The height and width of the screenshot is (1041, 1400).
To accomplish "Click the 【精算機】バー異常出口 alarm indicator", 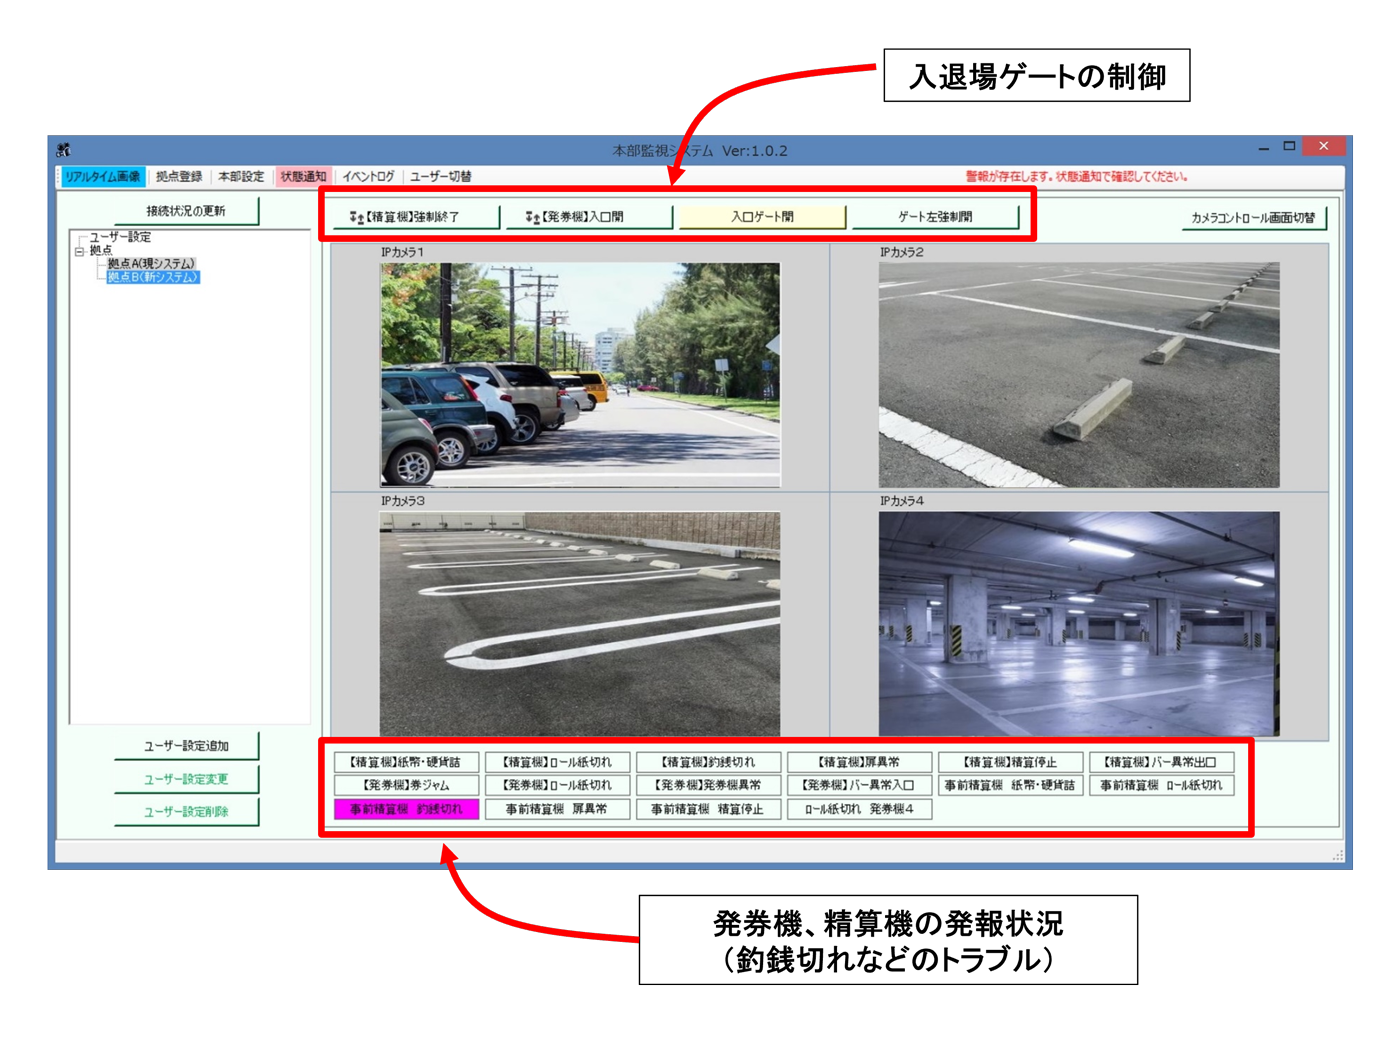I will click(x=1161, y=762).
